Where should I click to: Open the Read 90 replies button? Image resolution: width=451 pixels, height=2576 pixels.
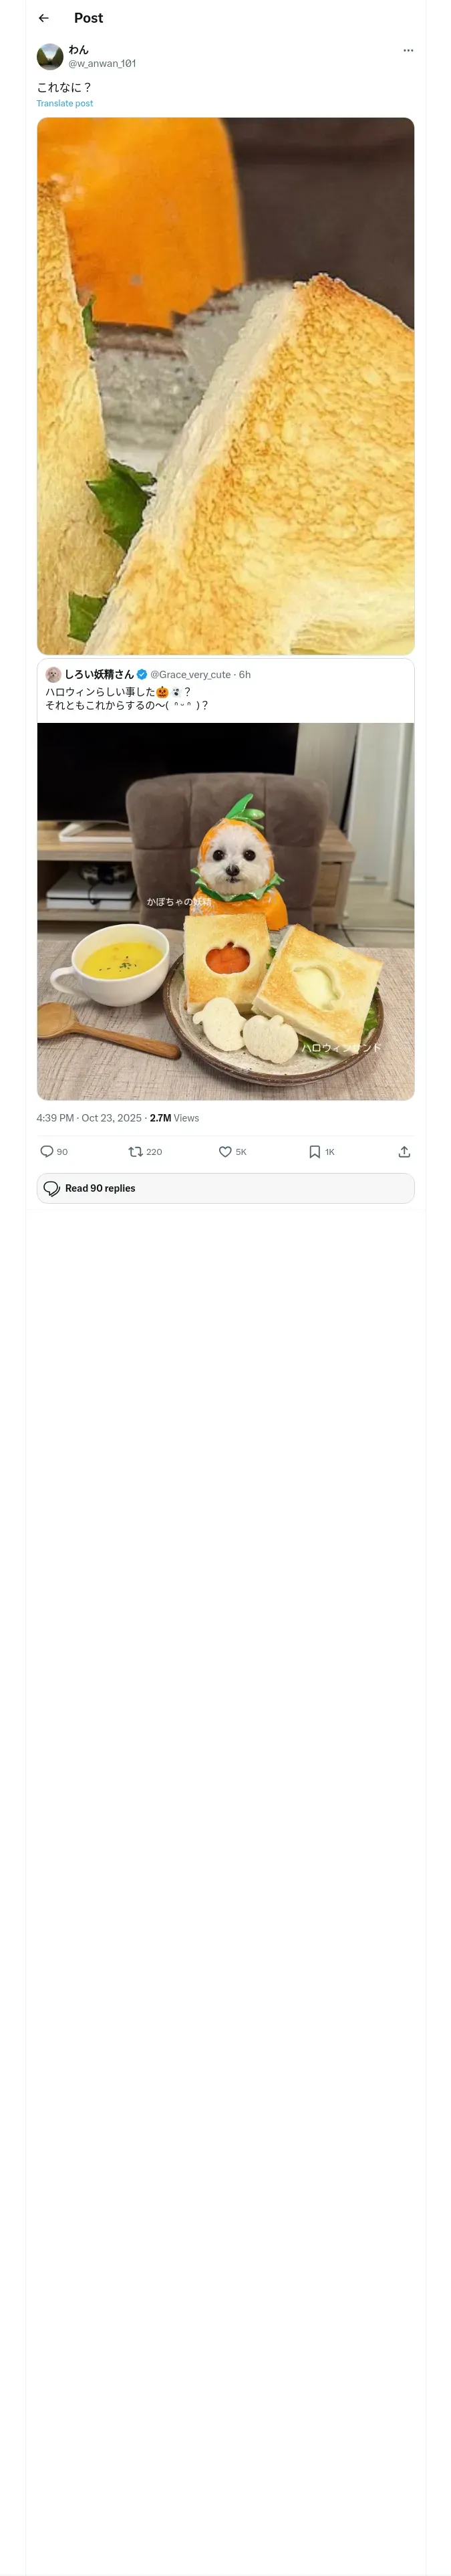tap(225, 1188)
